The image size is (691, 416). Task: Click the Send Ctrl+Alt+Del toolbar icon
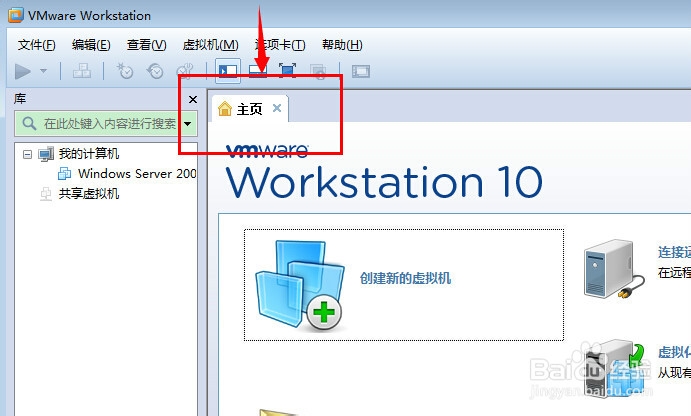point(82,71)
